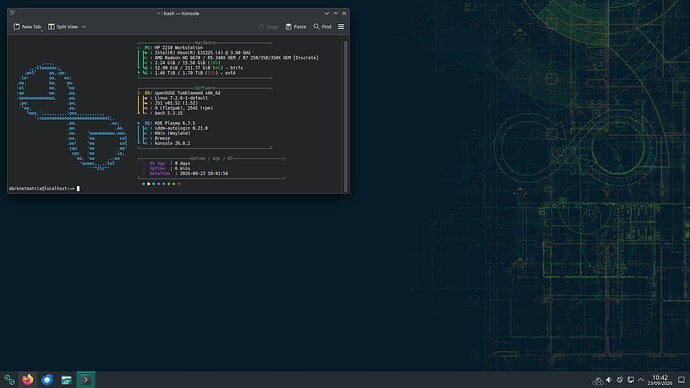Image resolution: width=690 pixels, height=388 pixels.
Task: Open the file manager from the taskbar
Action: [x=66, y=380]
